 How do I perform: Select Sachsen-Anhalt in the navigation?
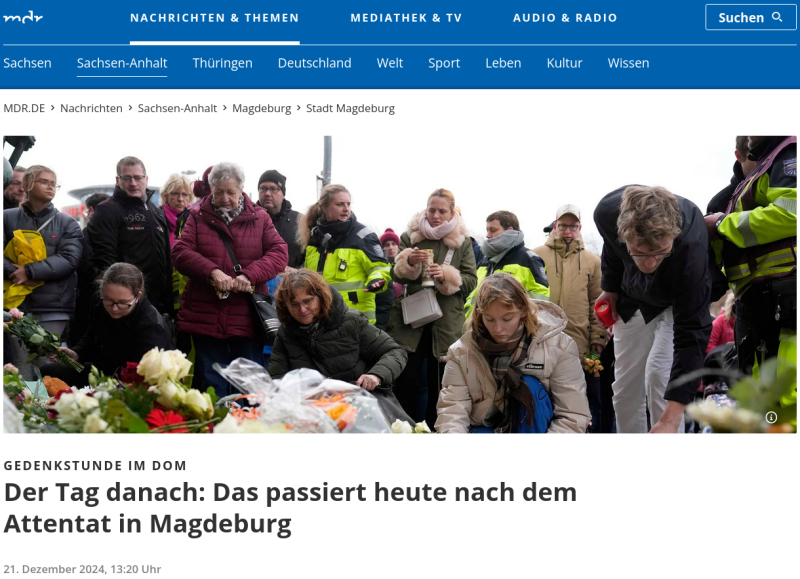[x=122, y=63]
